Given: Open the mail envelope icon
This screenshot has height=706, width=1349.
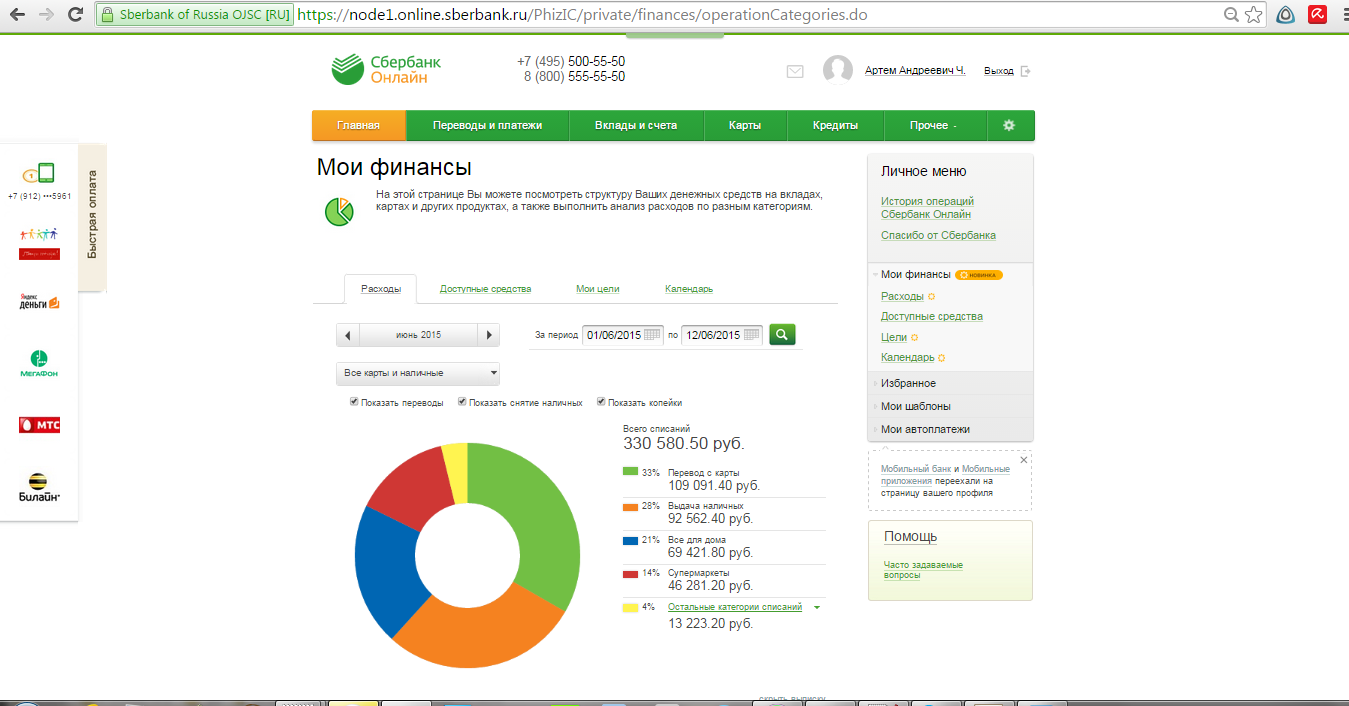Looking at the screenshot, I should [795, 71].
